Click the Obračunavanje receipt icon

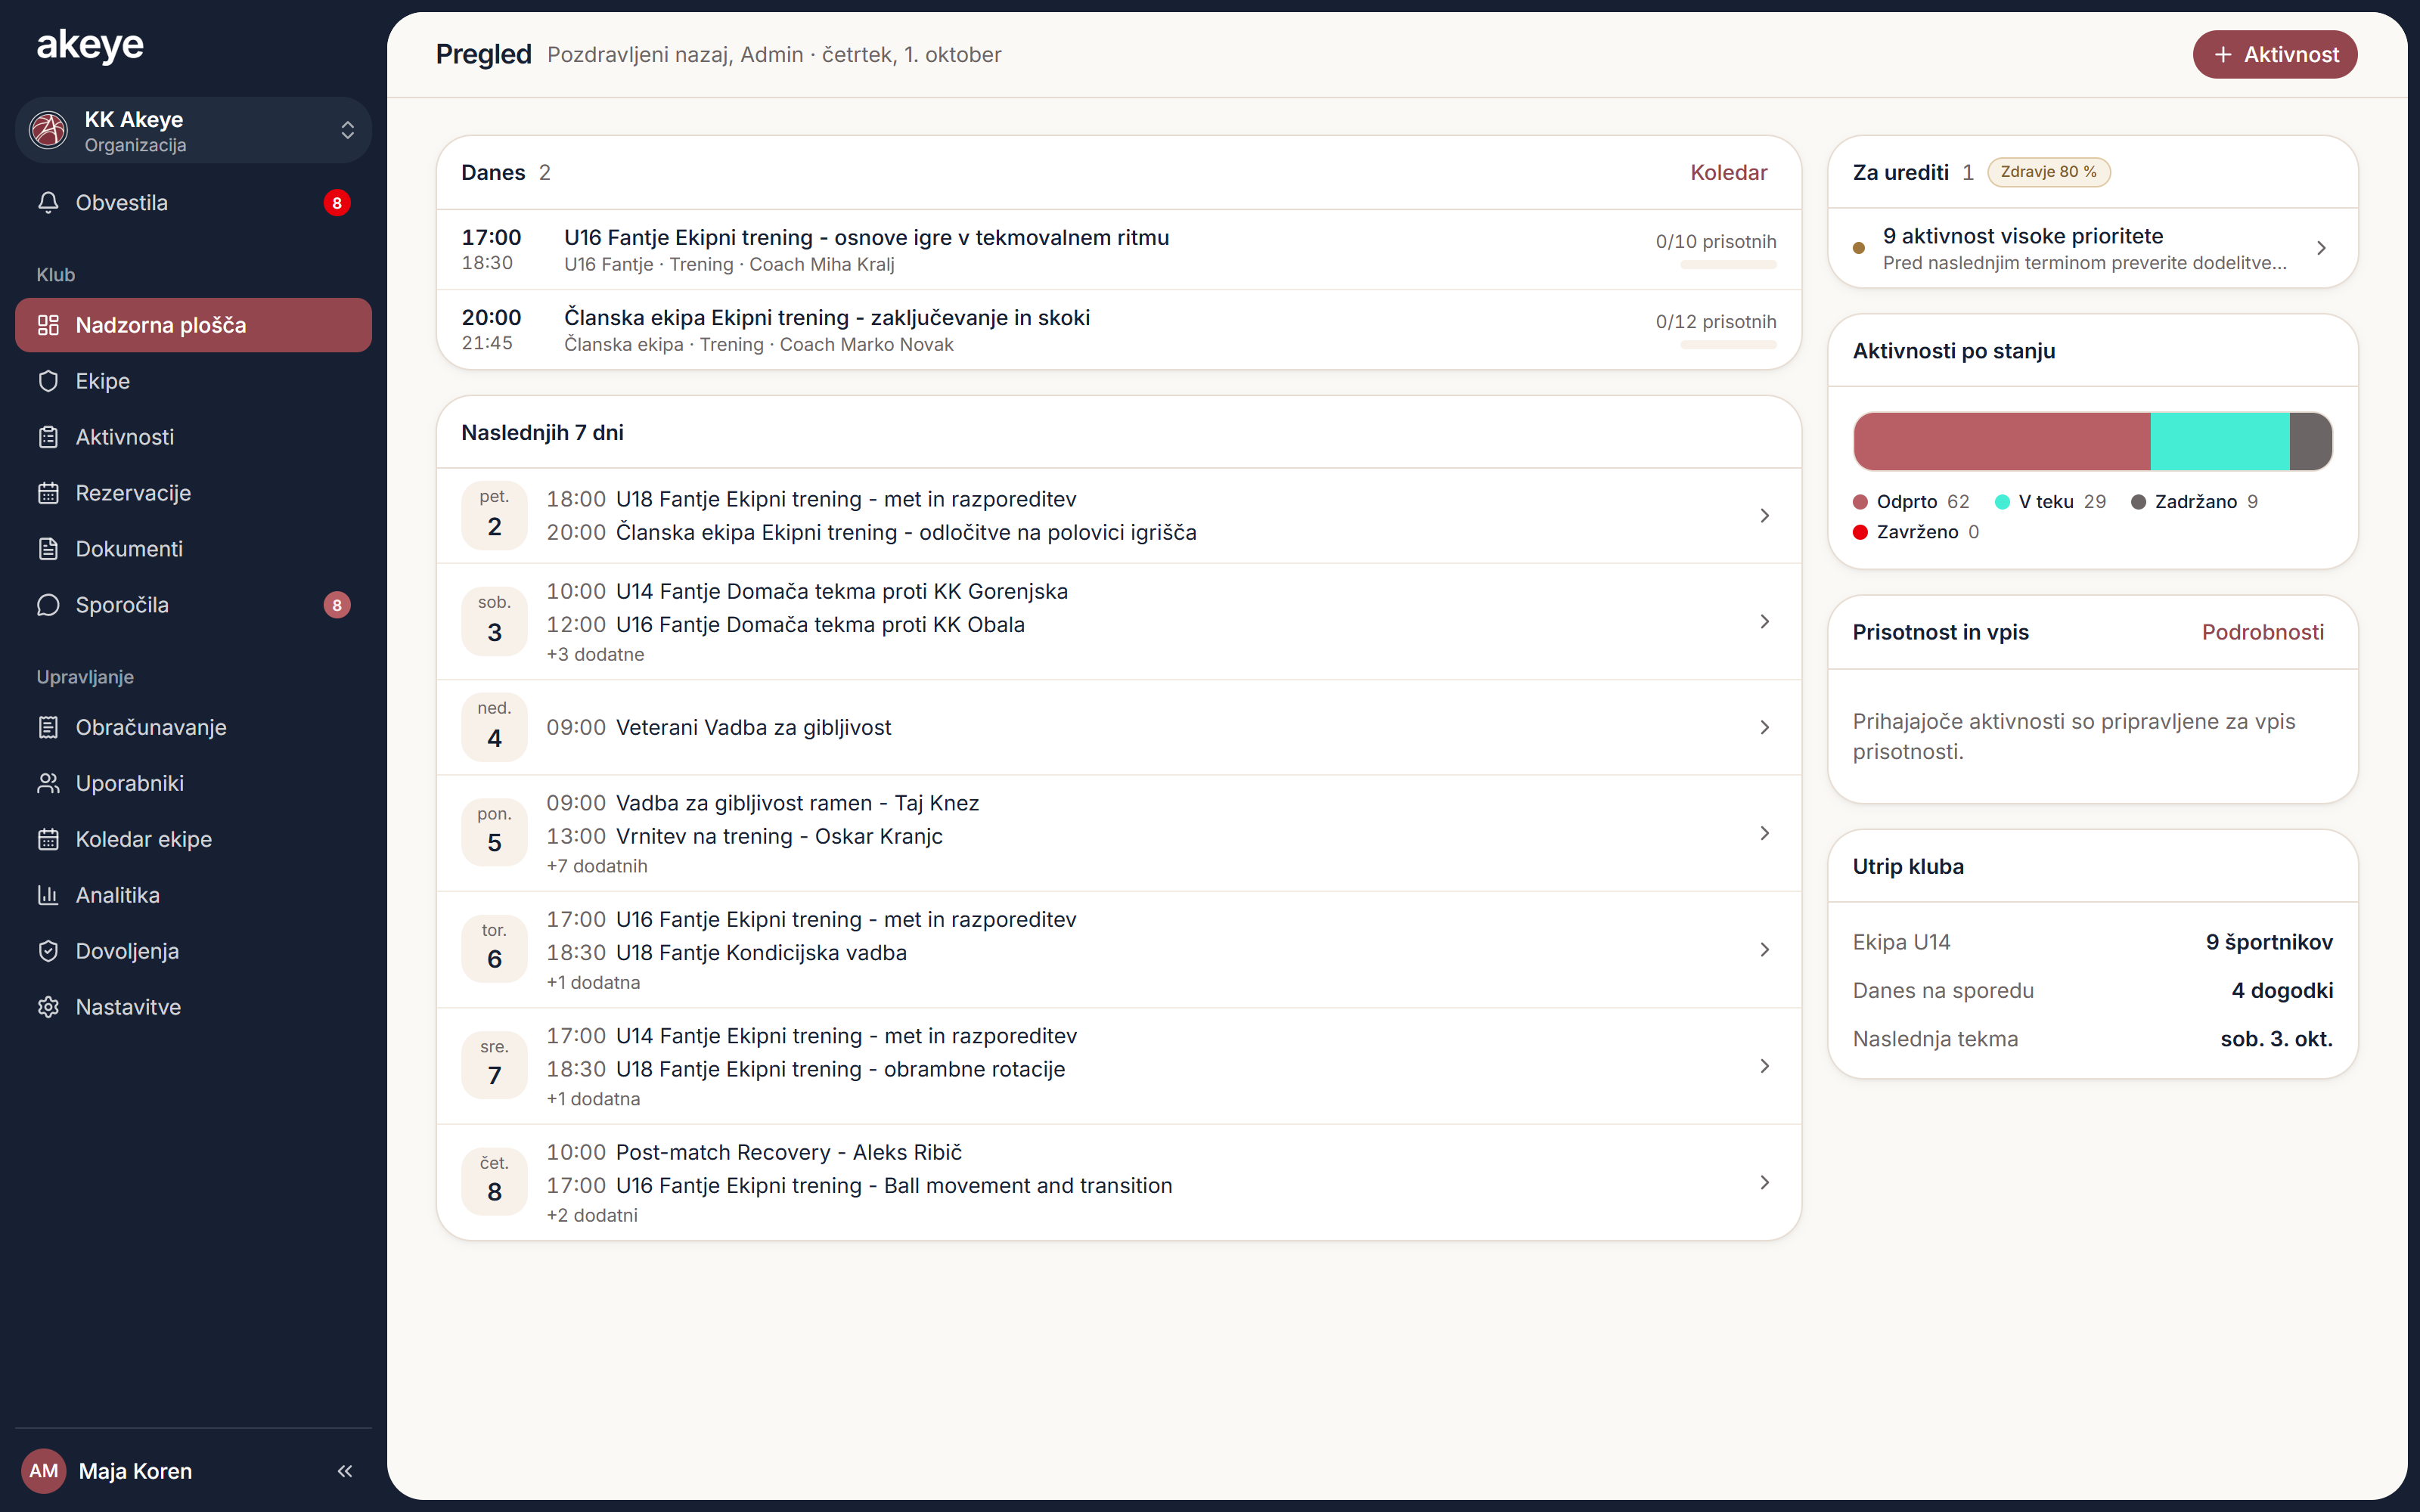click(48, 727)
